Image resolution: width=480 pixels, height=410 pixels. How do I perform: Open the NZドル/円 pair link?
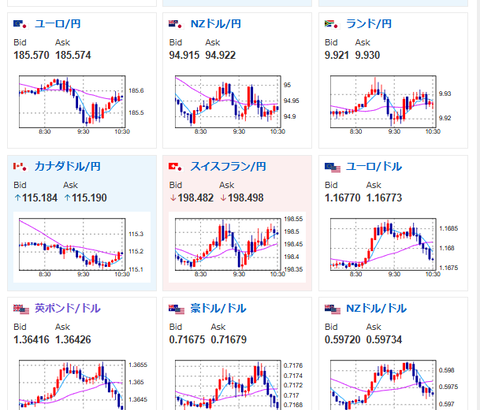tap(216, 24)
